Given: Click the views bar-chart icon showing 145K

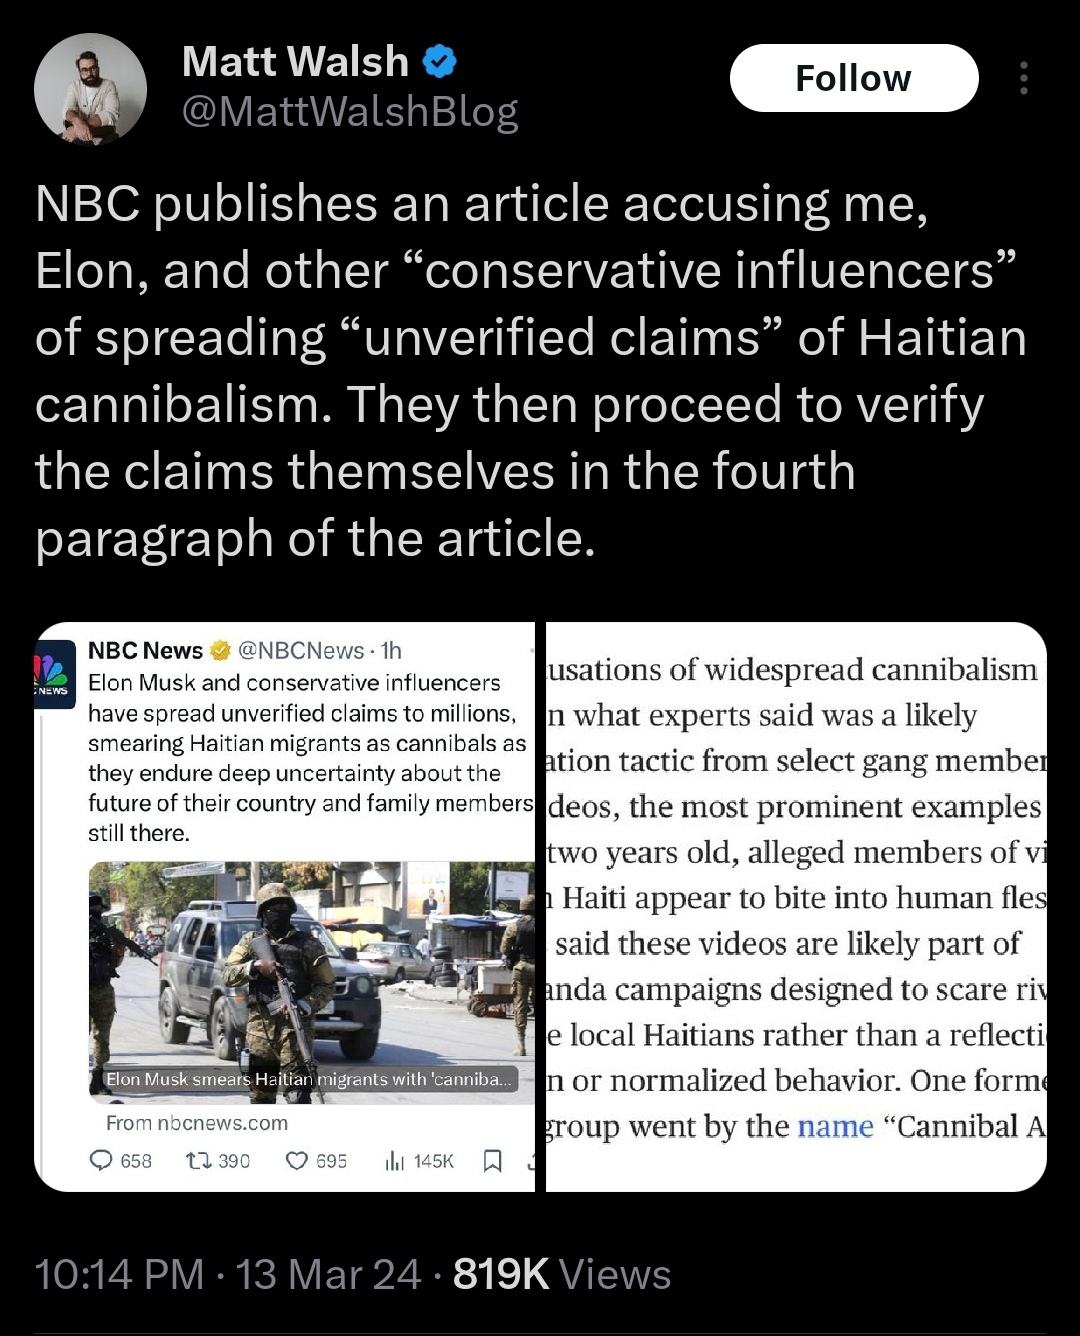Looking at the screenshot, I should (x=396, y=1160).
